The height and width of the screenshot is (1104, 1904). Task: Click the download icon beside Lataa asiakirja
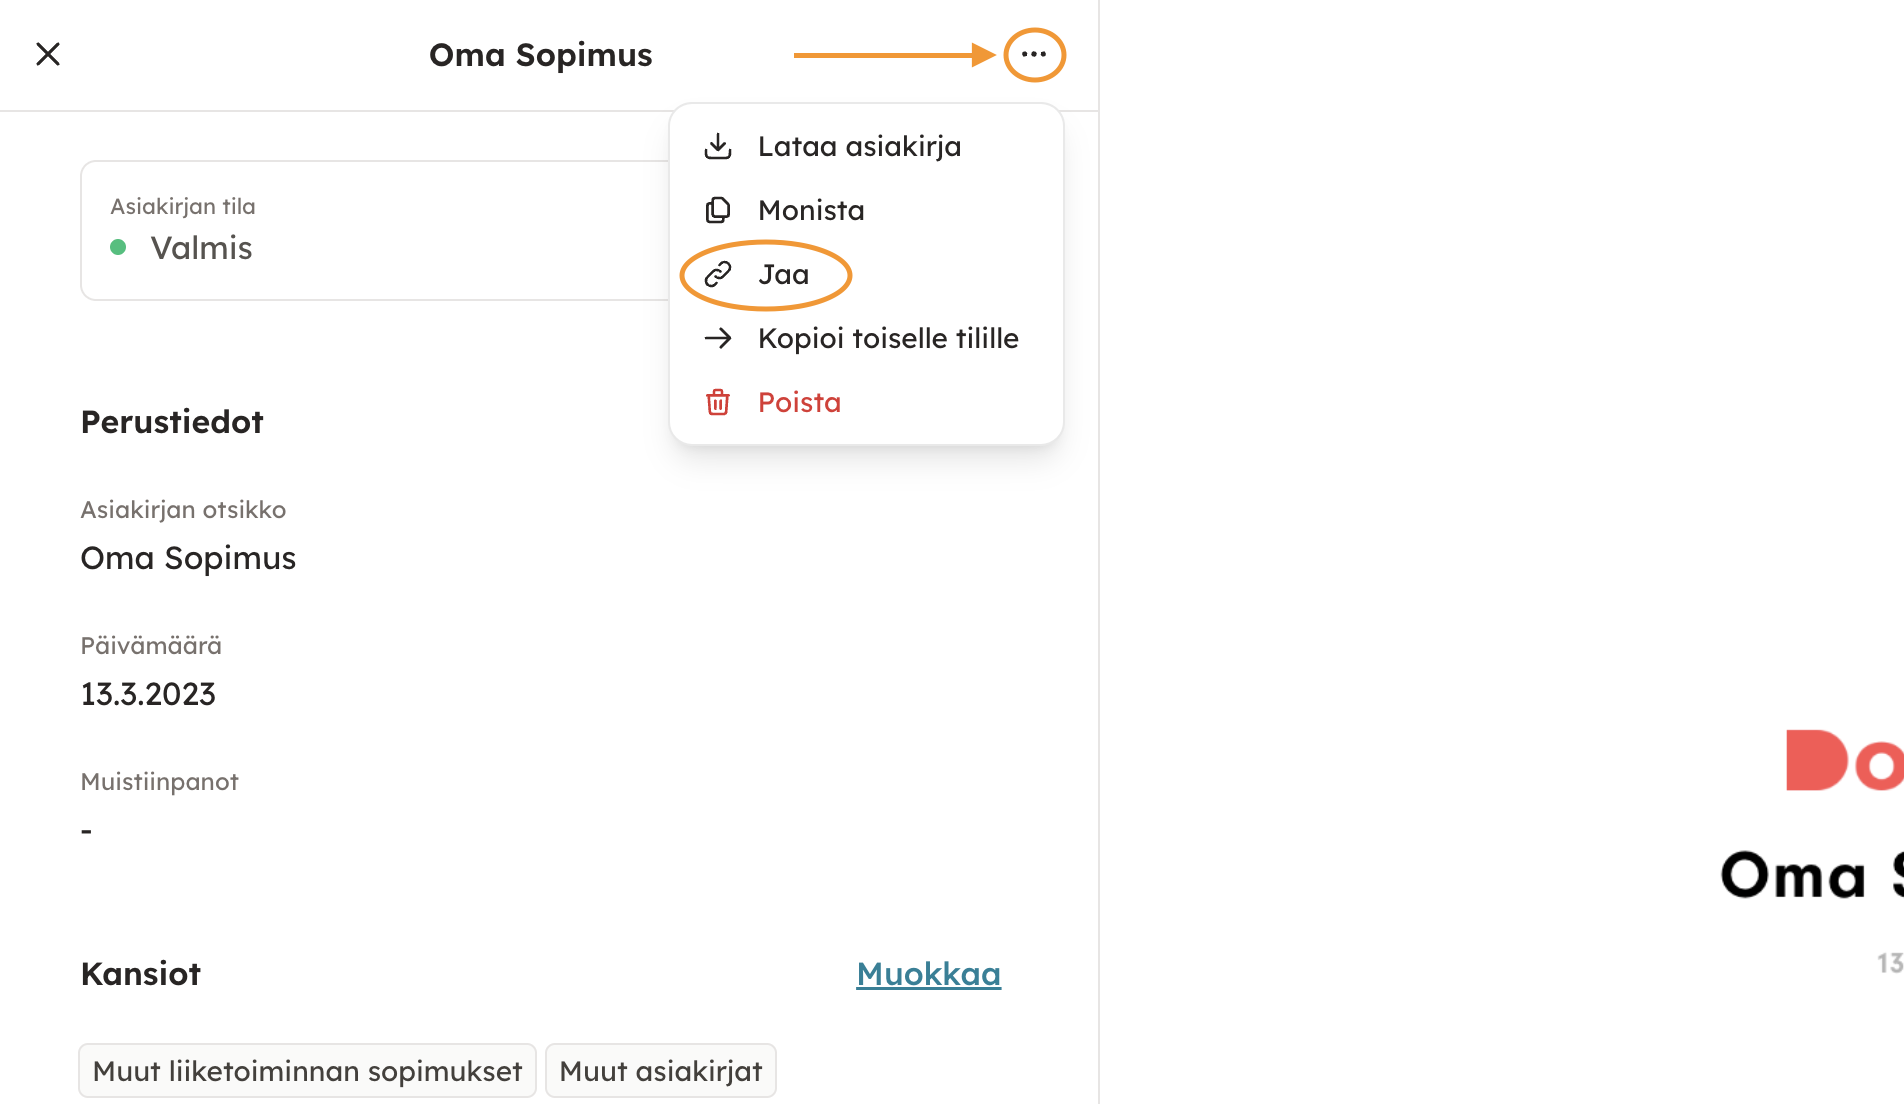718,147
